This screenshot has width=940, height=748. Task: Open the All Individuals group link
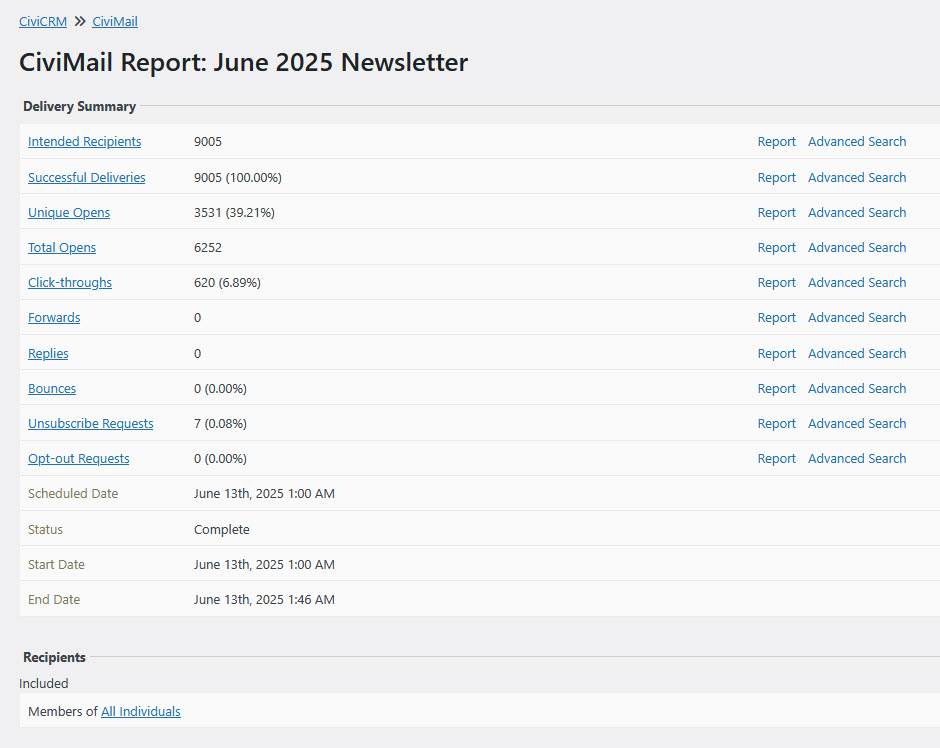tap(141, 712)
